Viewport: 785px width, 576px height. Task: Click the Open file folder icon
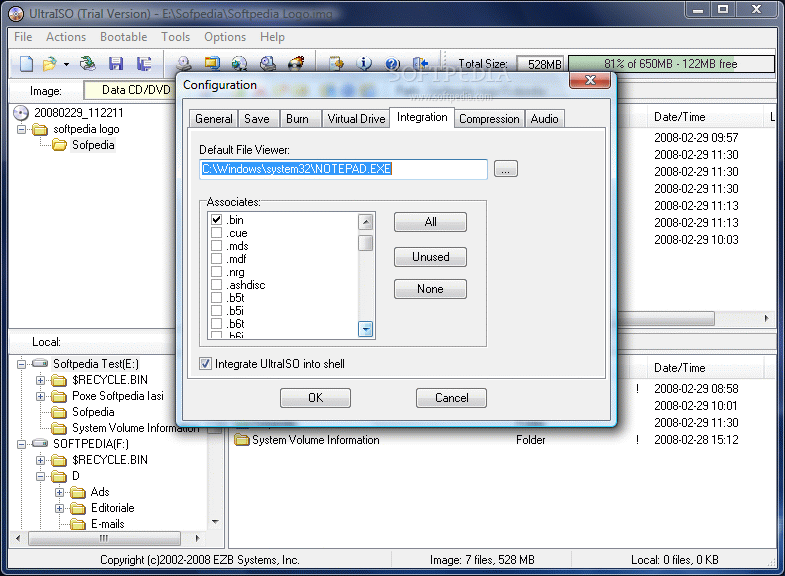[49, 64]
